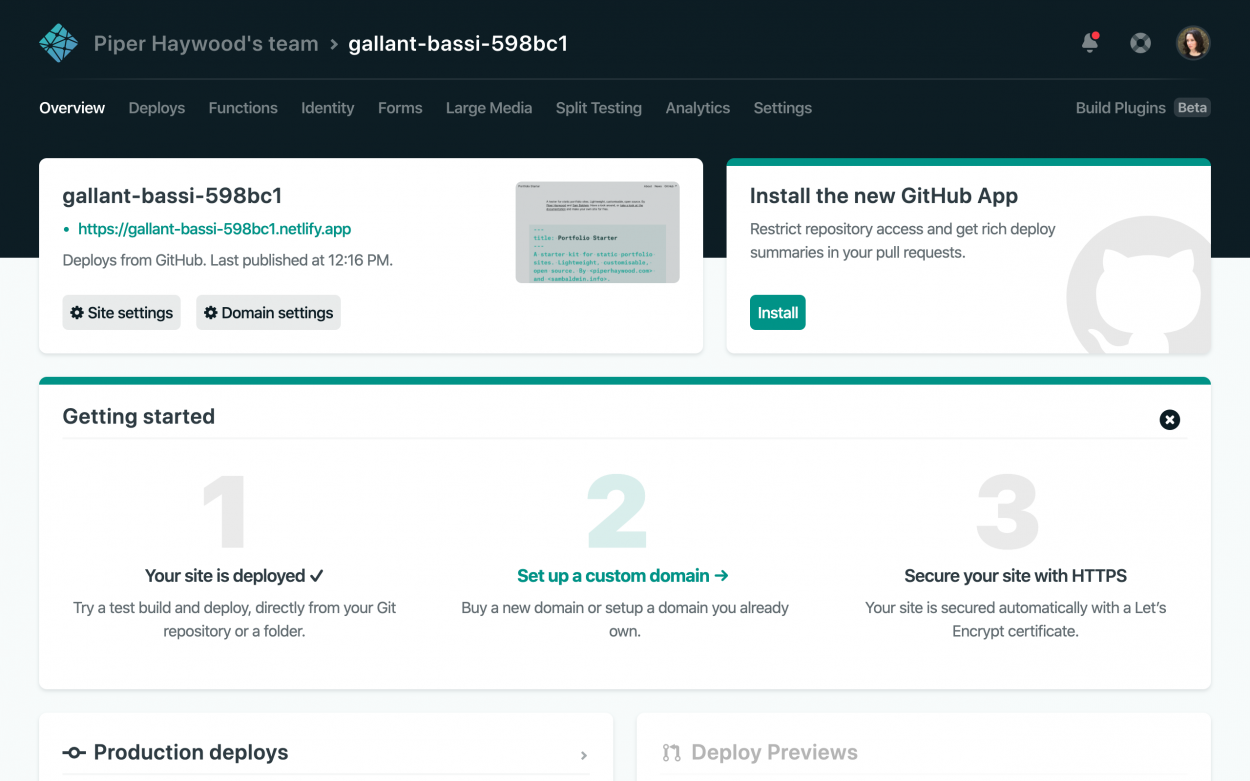Open the user avatar menu

[x=1193, y=43]
